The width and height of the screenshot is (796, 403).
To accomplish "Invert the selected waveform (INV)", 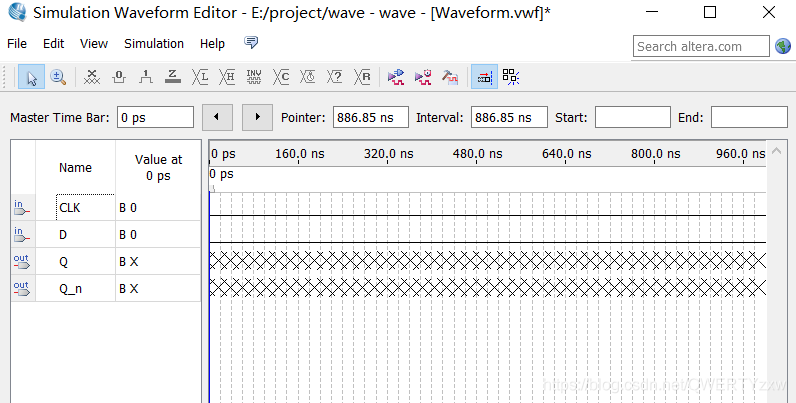I will [254, 77].
